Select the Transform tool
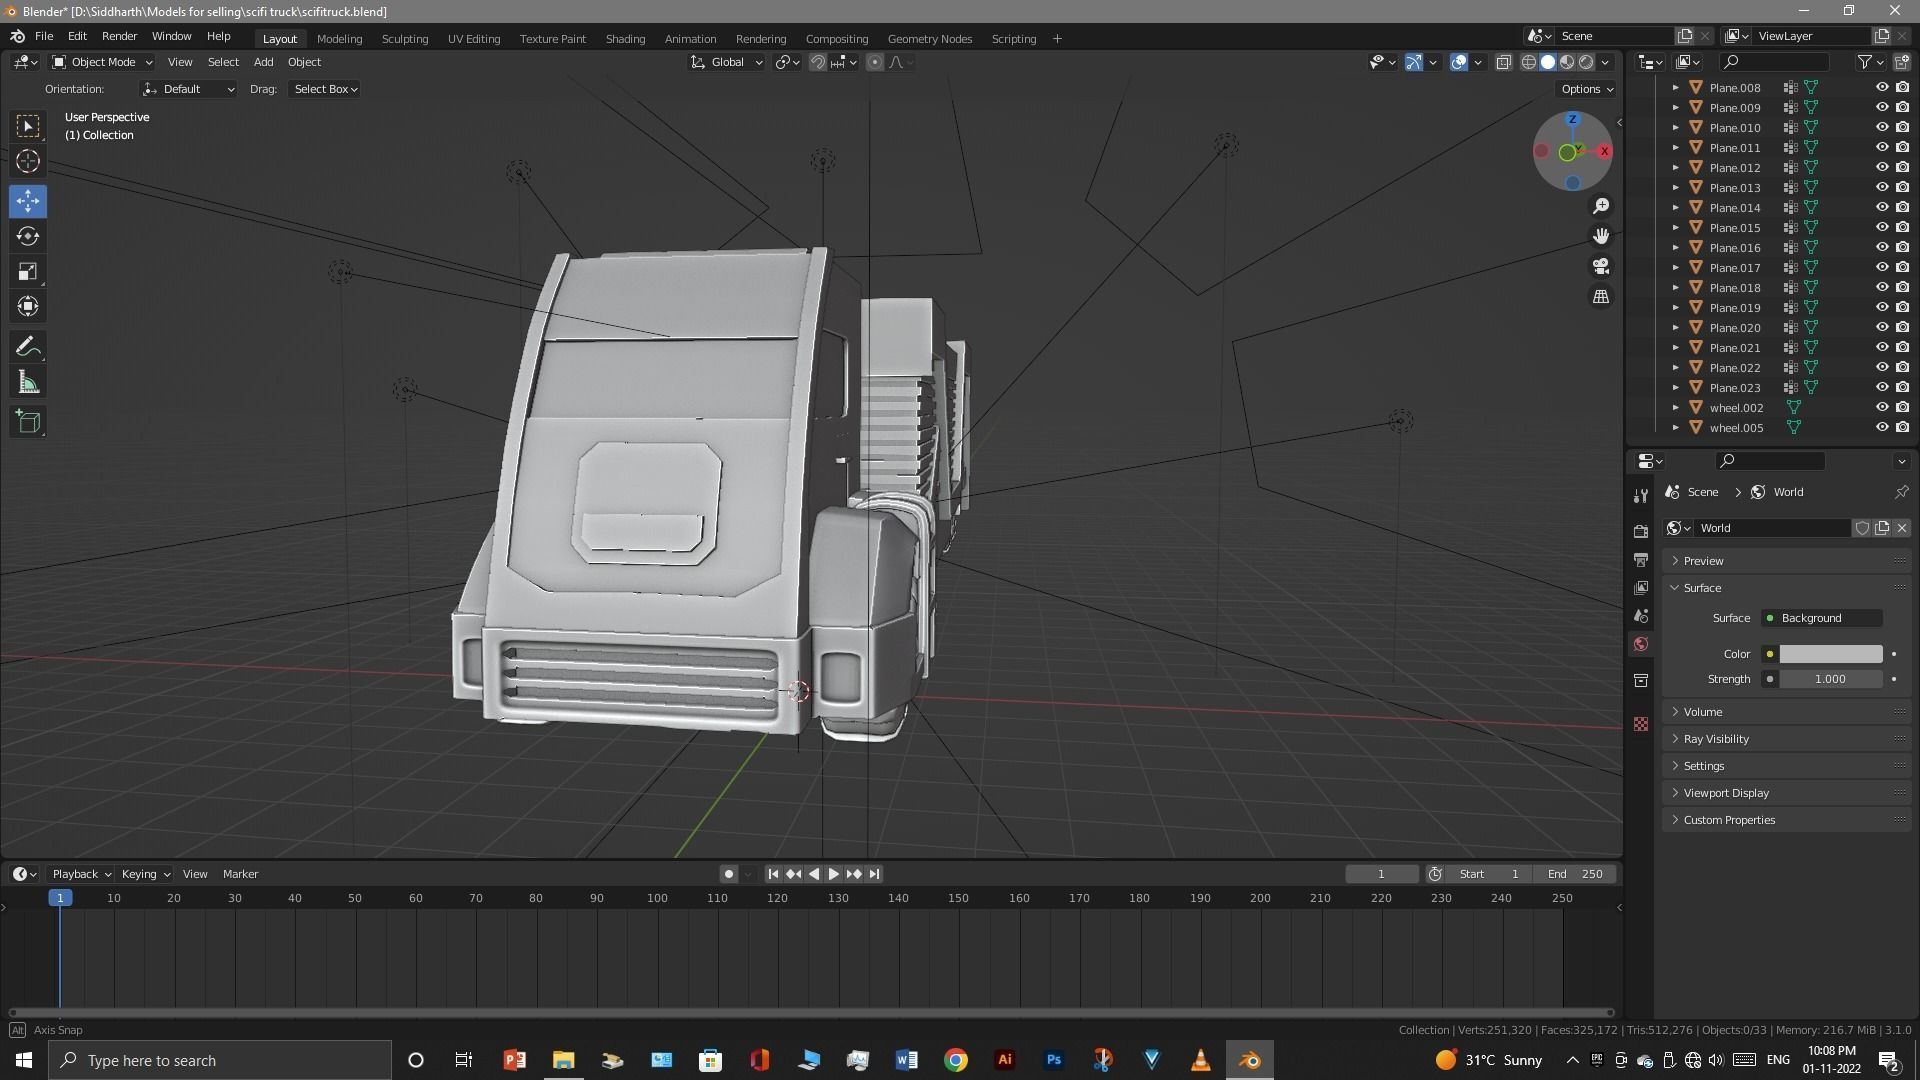 (x=28, y=306)
